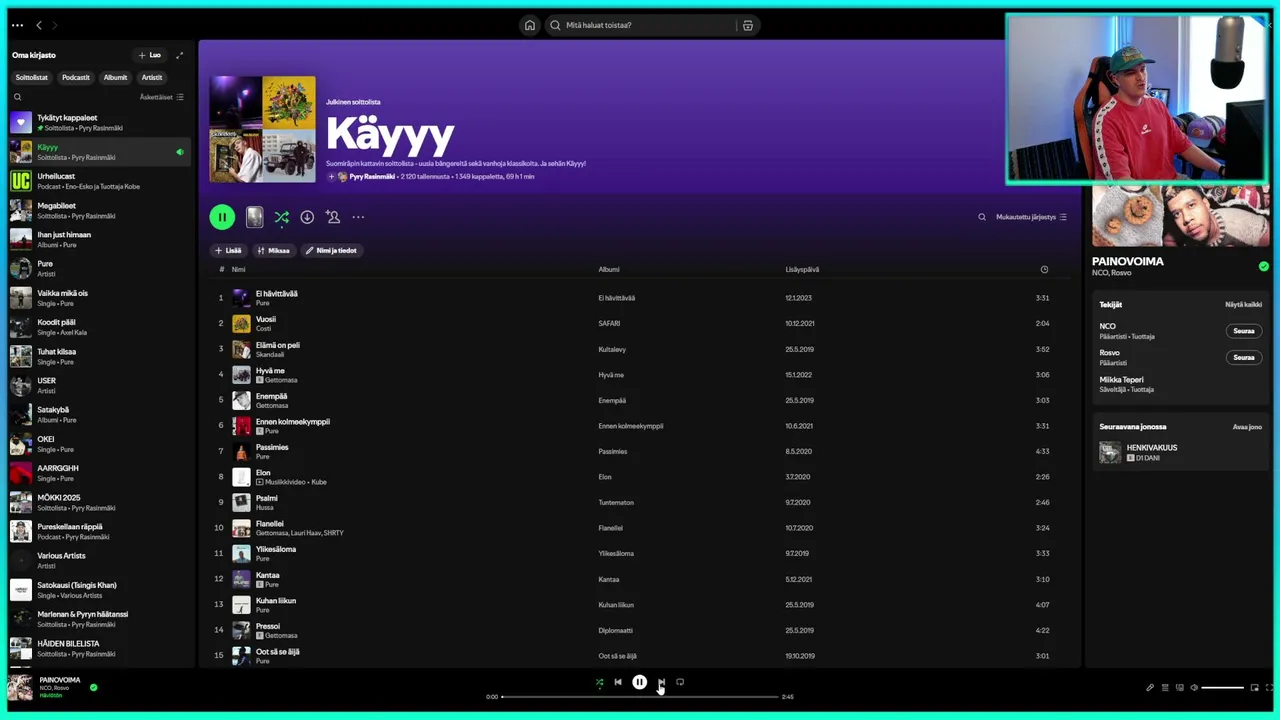Select the Podcastit filter chip
Viewport: 1280px width, 720px height.
tap(76, 77)
